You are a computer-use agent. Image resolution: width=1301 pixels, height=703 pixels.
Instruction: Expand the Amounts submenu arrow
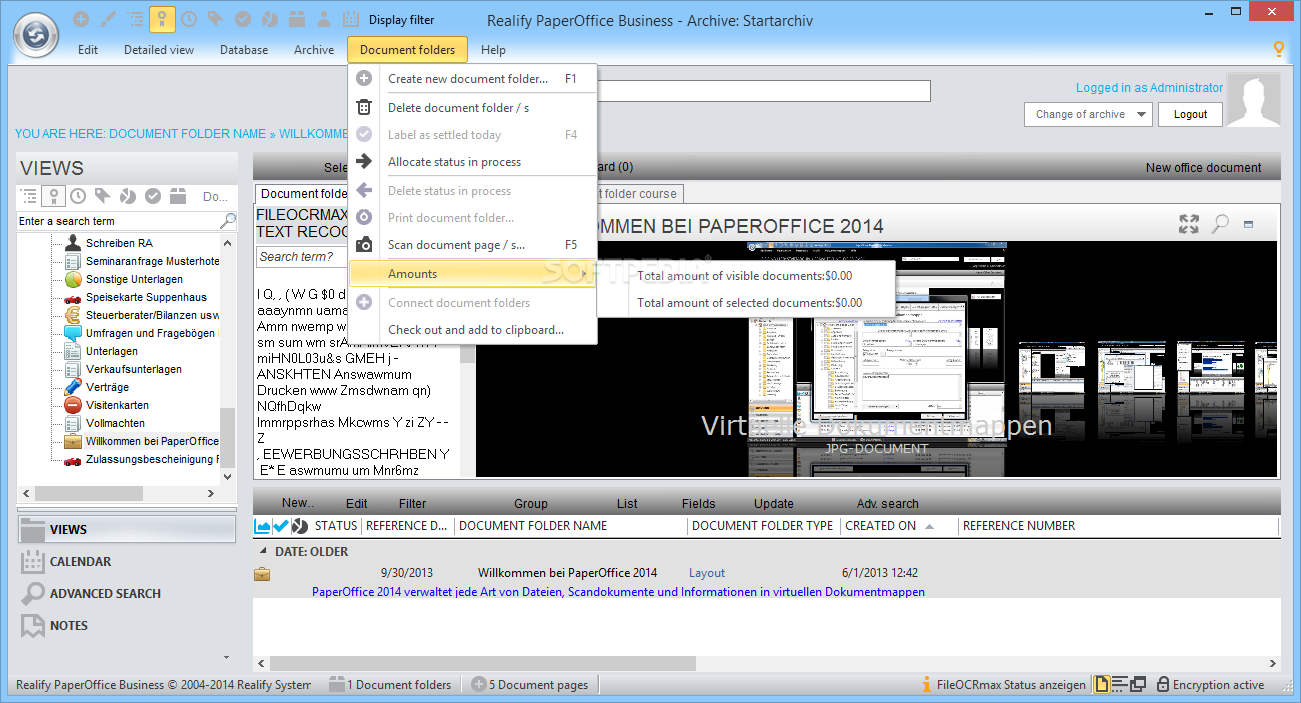click(x=584, y=274)
